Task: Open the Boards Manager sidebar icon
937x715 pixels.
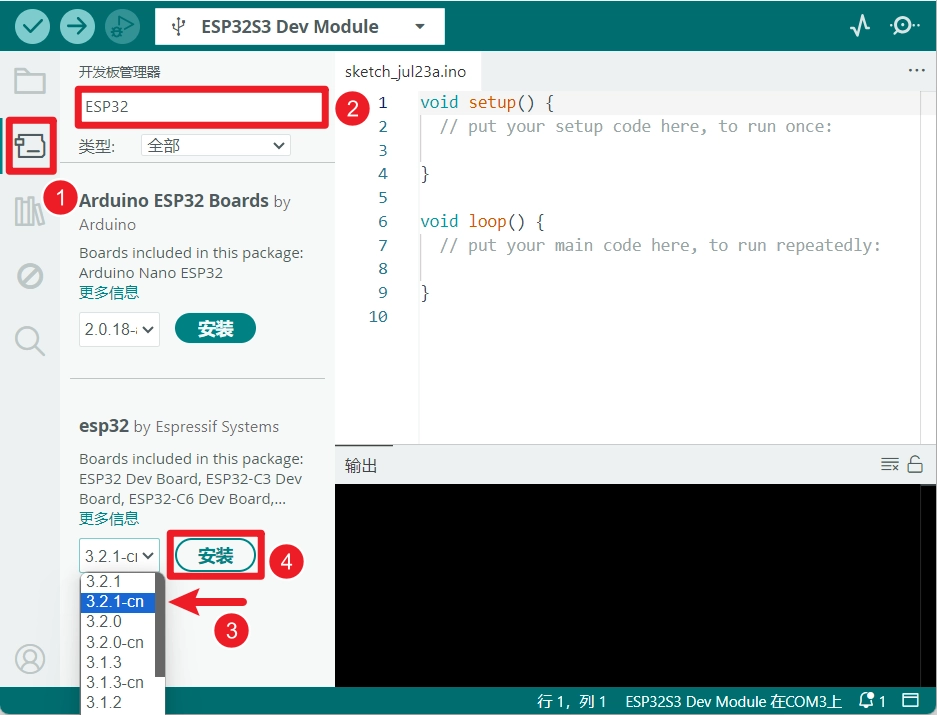Action: [30, 147]
